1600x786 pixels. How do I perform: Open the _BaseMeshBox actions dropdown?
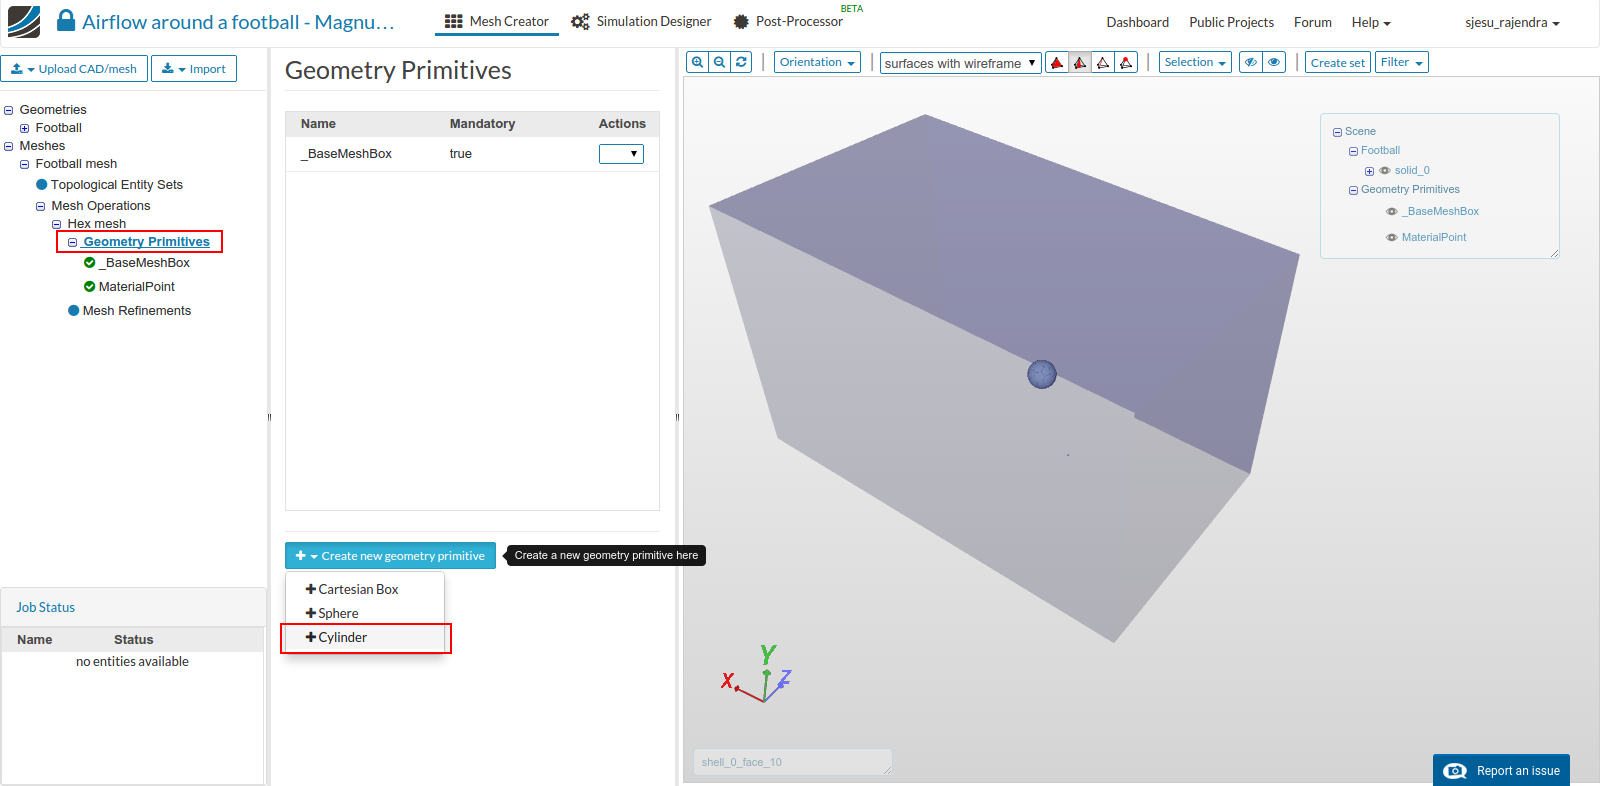coord(621,154)
